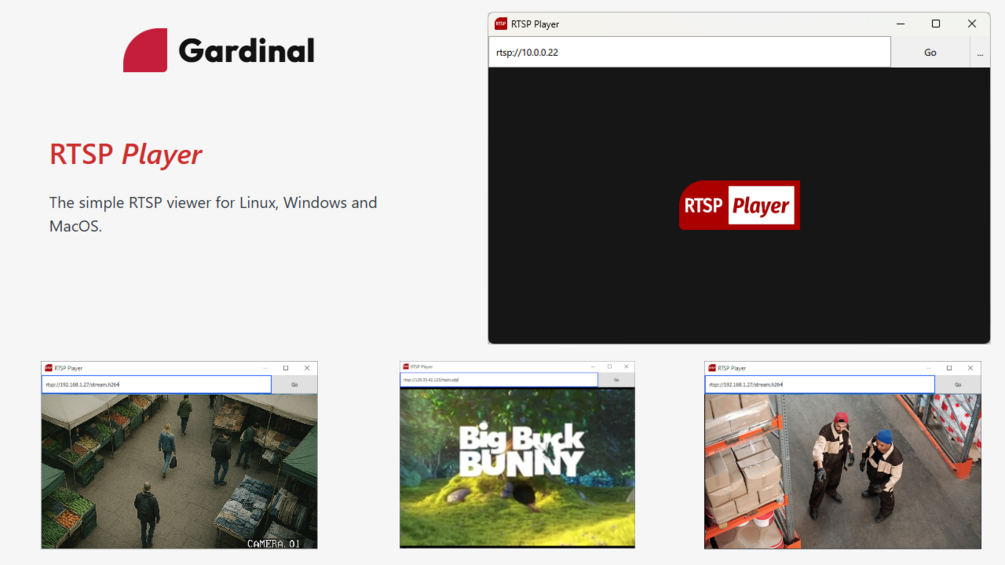Click the Gardinal wordmark text

(x=247, y=51)
